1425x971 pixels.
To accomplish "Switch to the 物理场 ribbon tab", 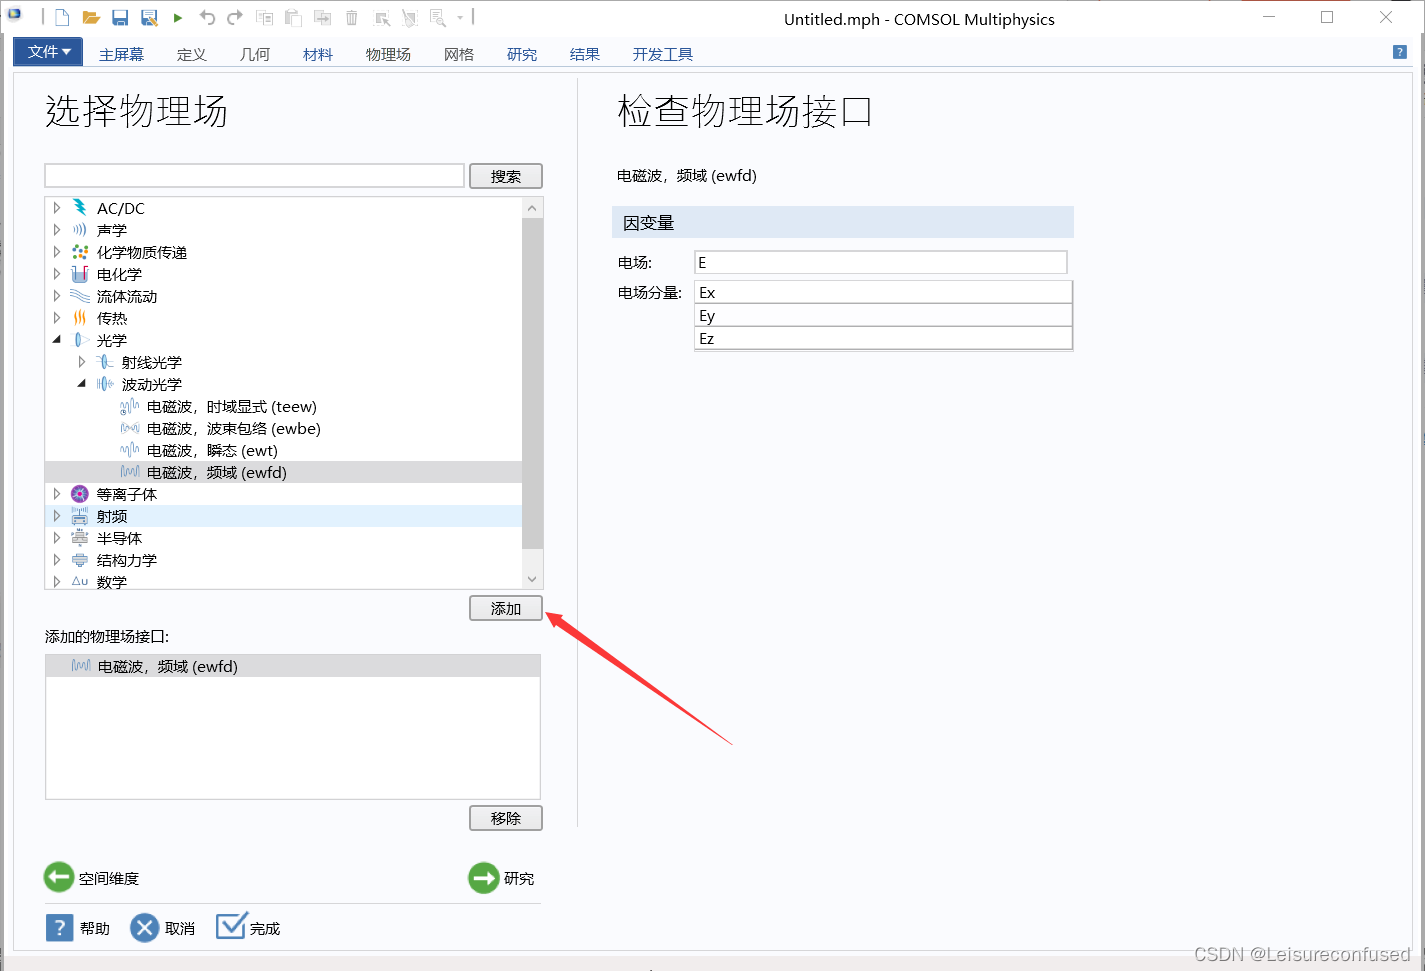I will point(388,54).
